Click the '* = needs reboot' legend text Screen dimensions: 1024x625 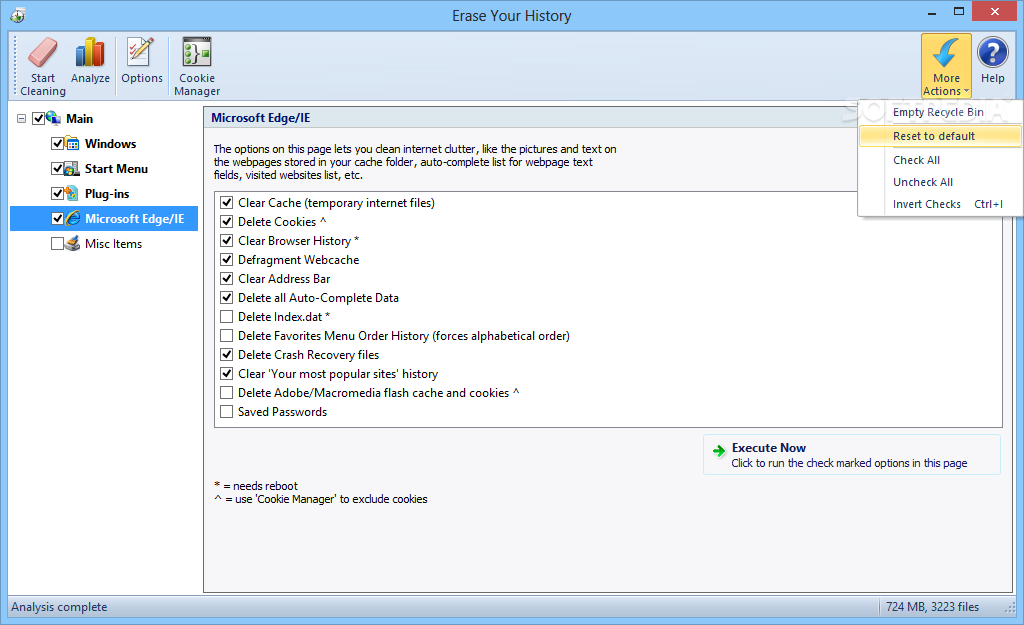(x=256, y=486)
